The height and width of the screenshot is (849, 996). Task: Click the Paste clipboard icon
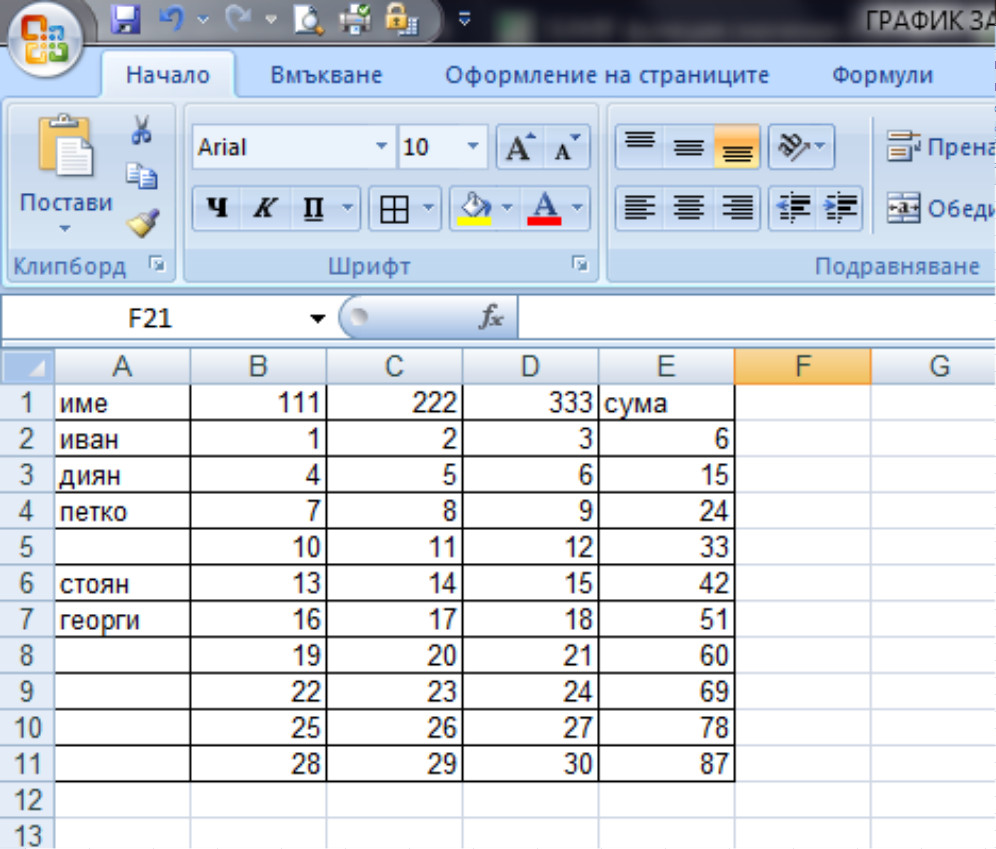tap(65, 146)
